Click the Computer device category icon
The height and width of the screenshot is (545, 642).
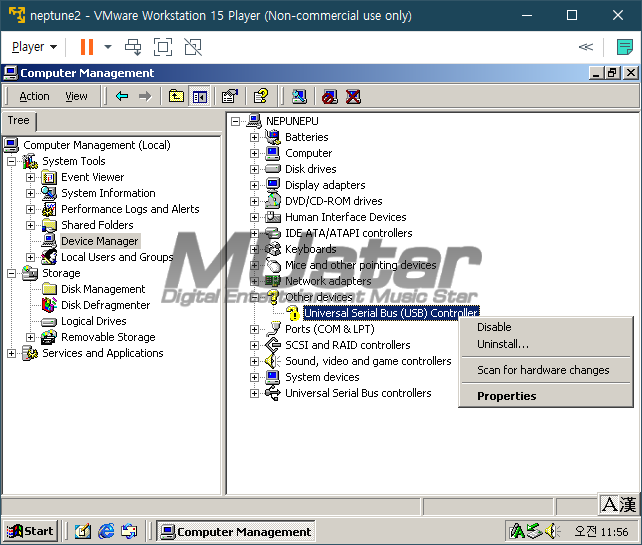point(273,153)
